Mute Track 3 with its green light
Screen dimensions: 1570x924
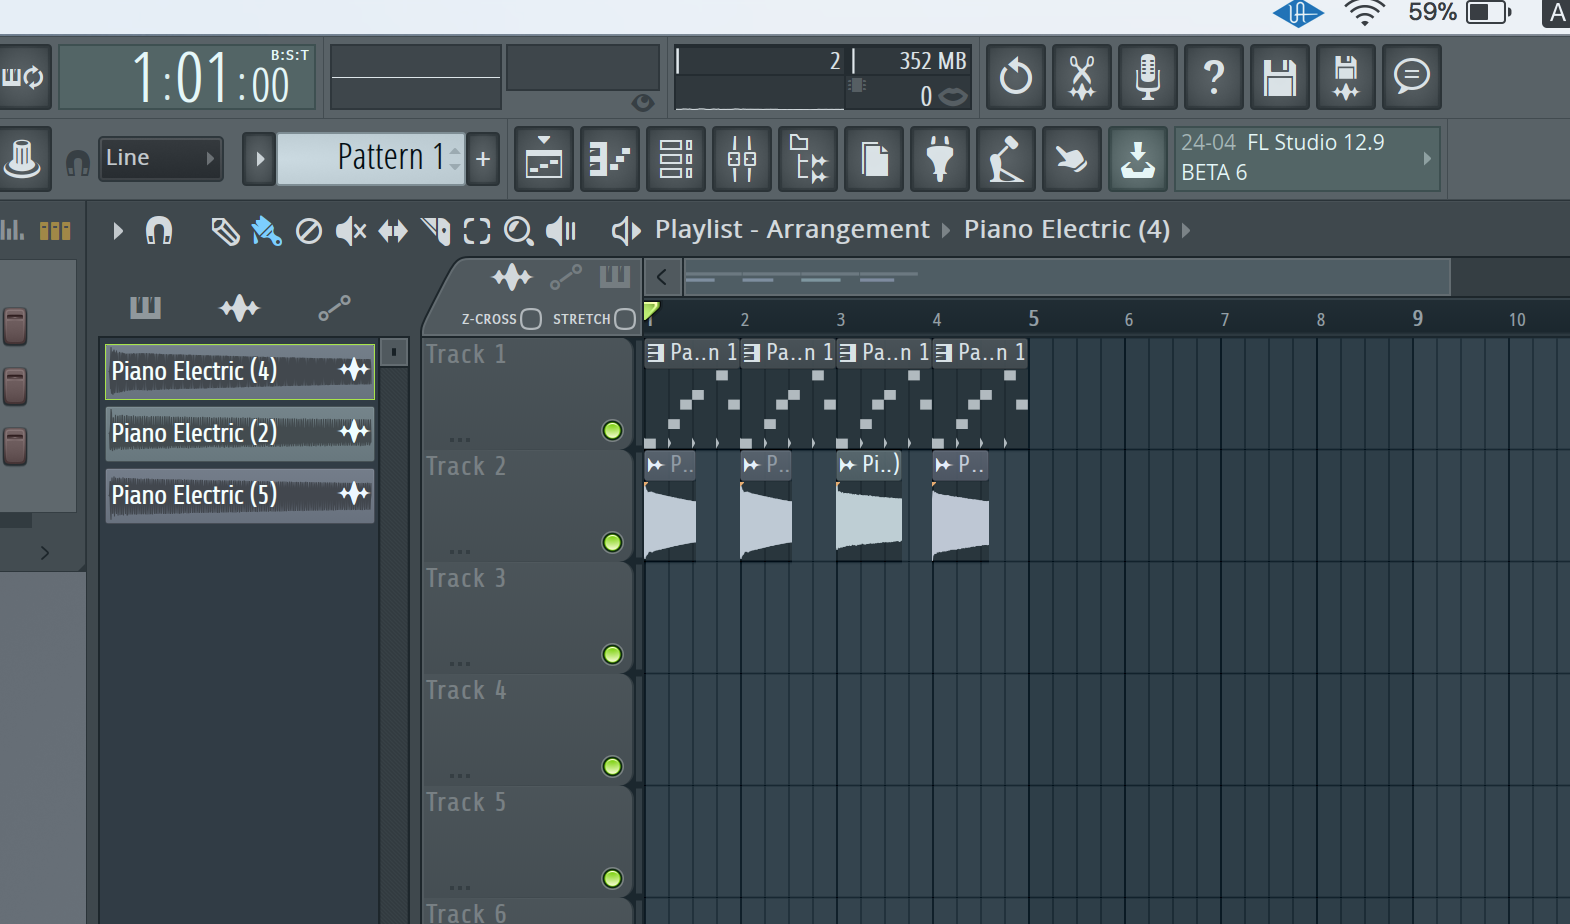612,655
